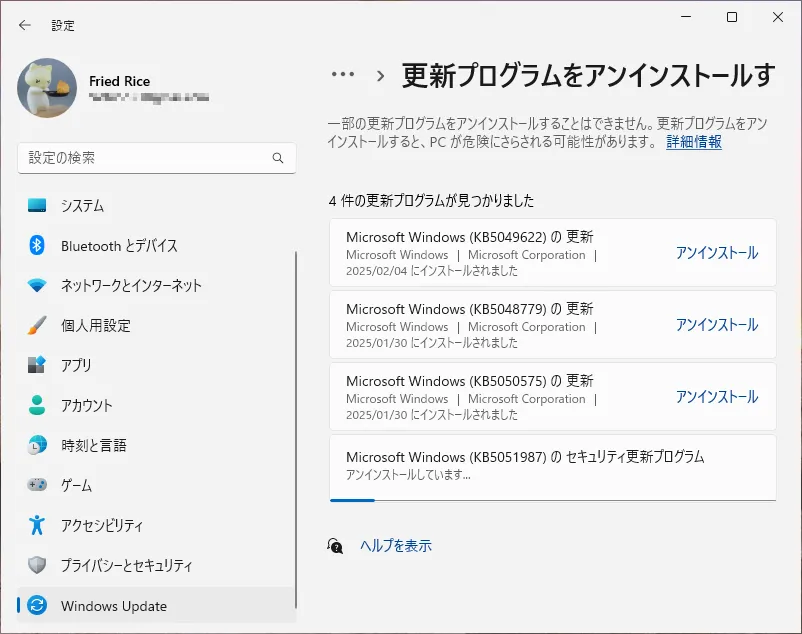This screenshot has height=634, width=802.
Task: Click the search magnifier icon
Action: (x=278, y=158)
